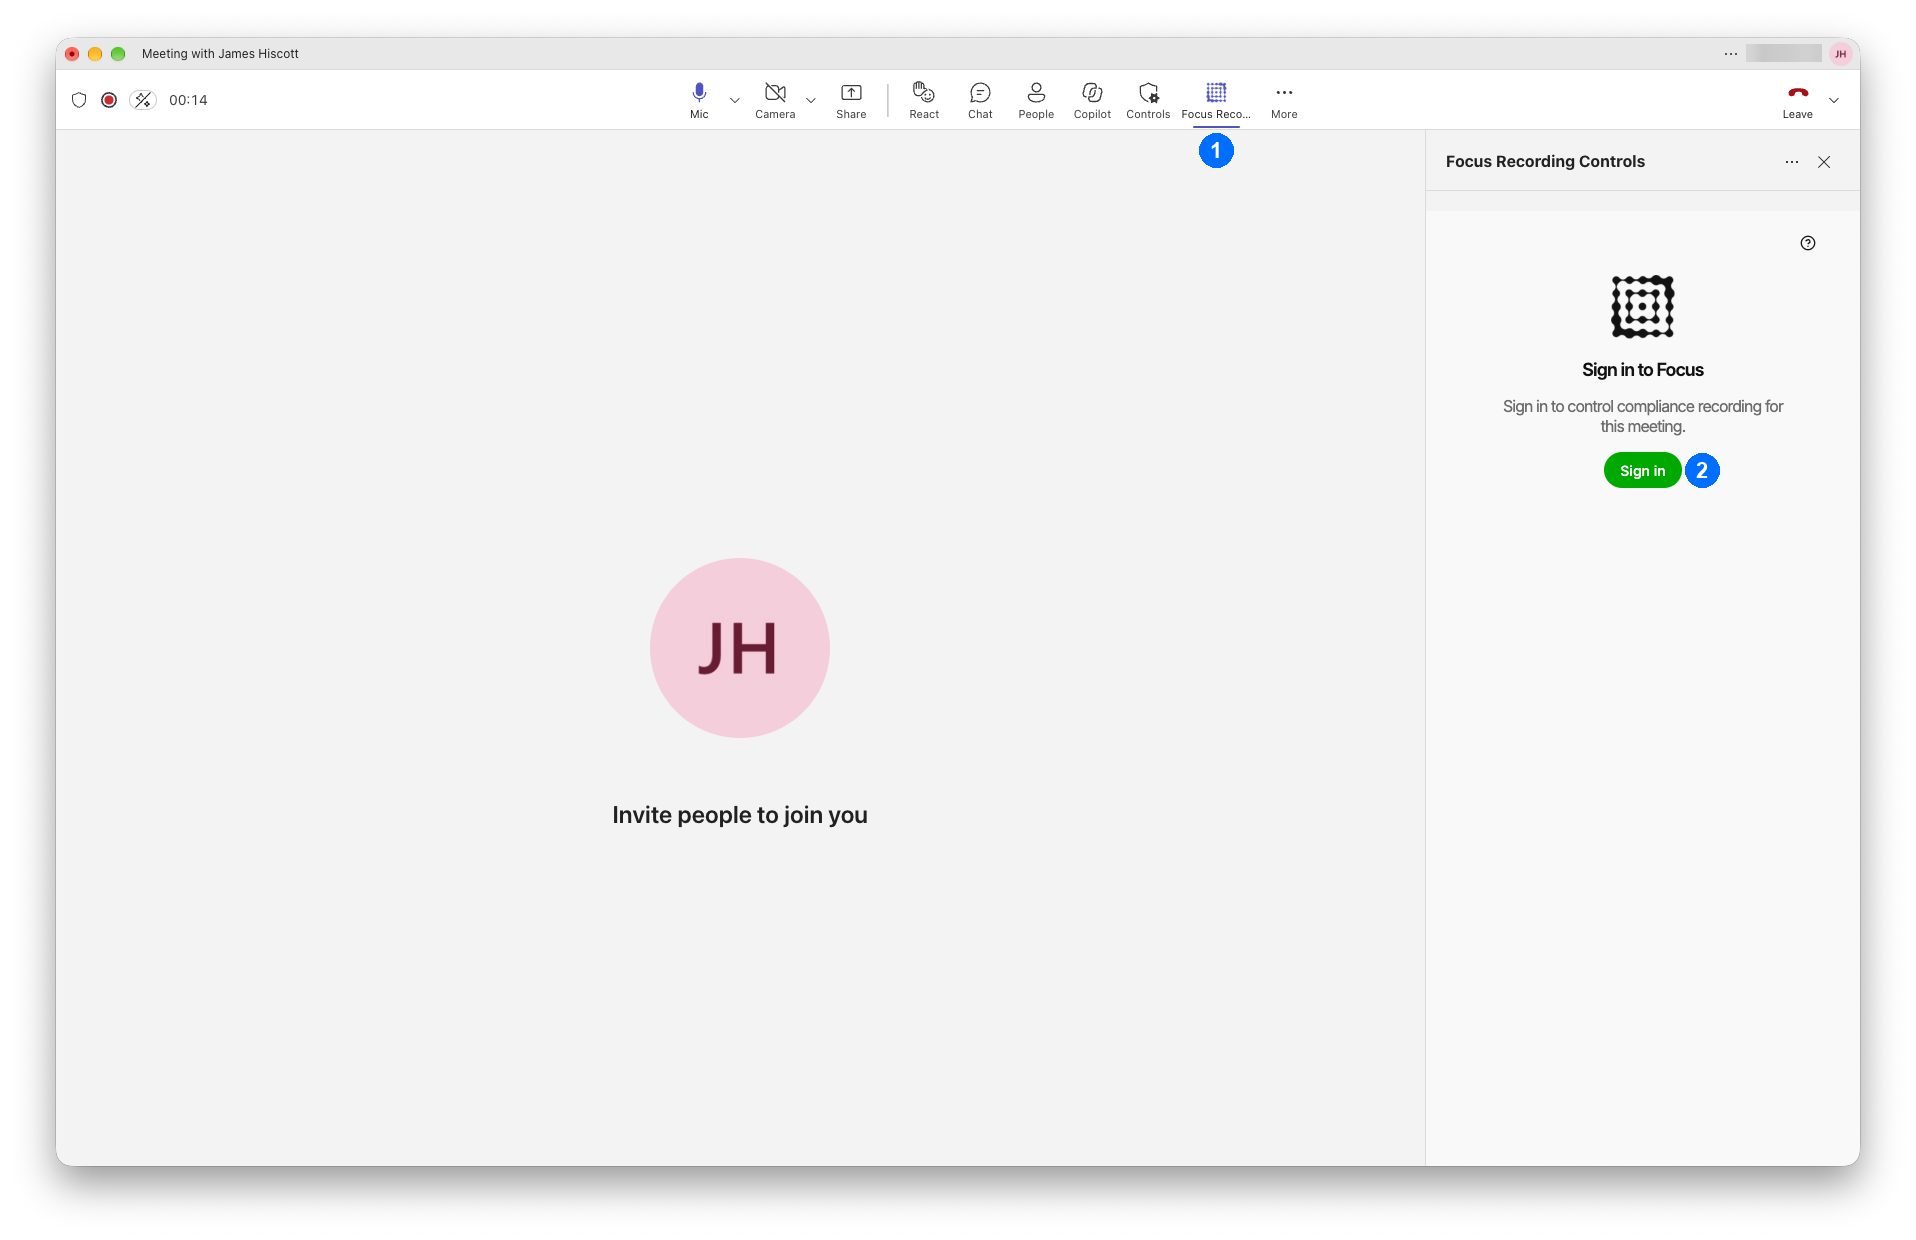Expand camera options dropdown arrow
Viewport: 1916px width, 1240px height.
pos(811,100)
